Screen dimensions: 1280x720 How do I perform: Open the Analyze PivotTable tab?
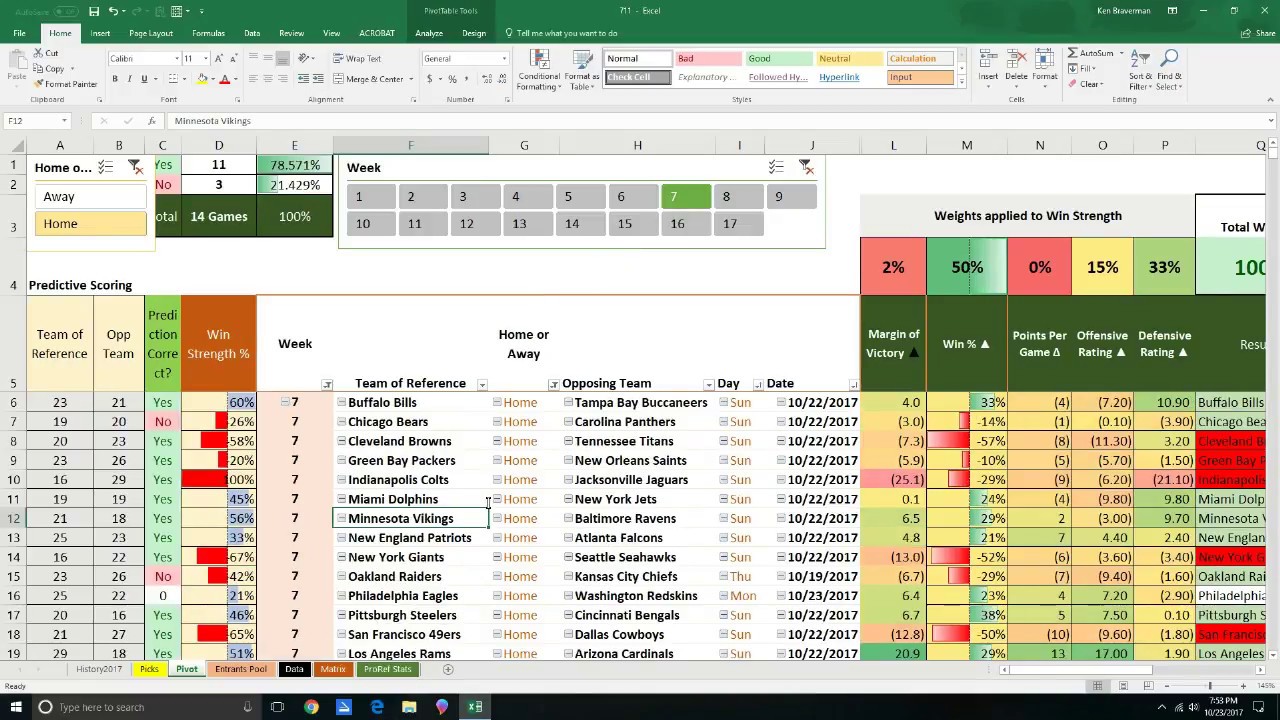pos(429,33)
